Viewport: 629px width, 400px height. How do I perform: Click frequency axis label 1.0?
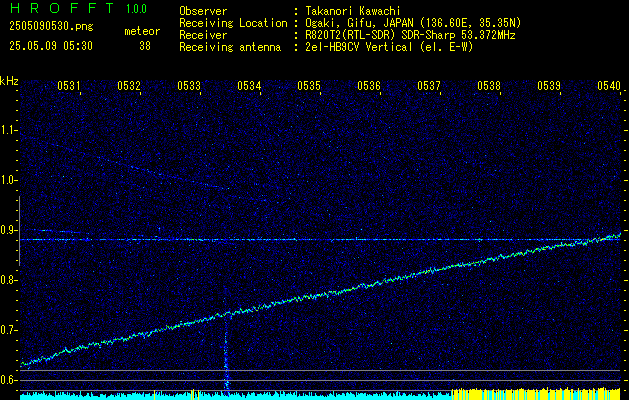[x=8, y=180]
